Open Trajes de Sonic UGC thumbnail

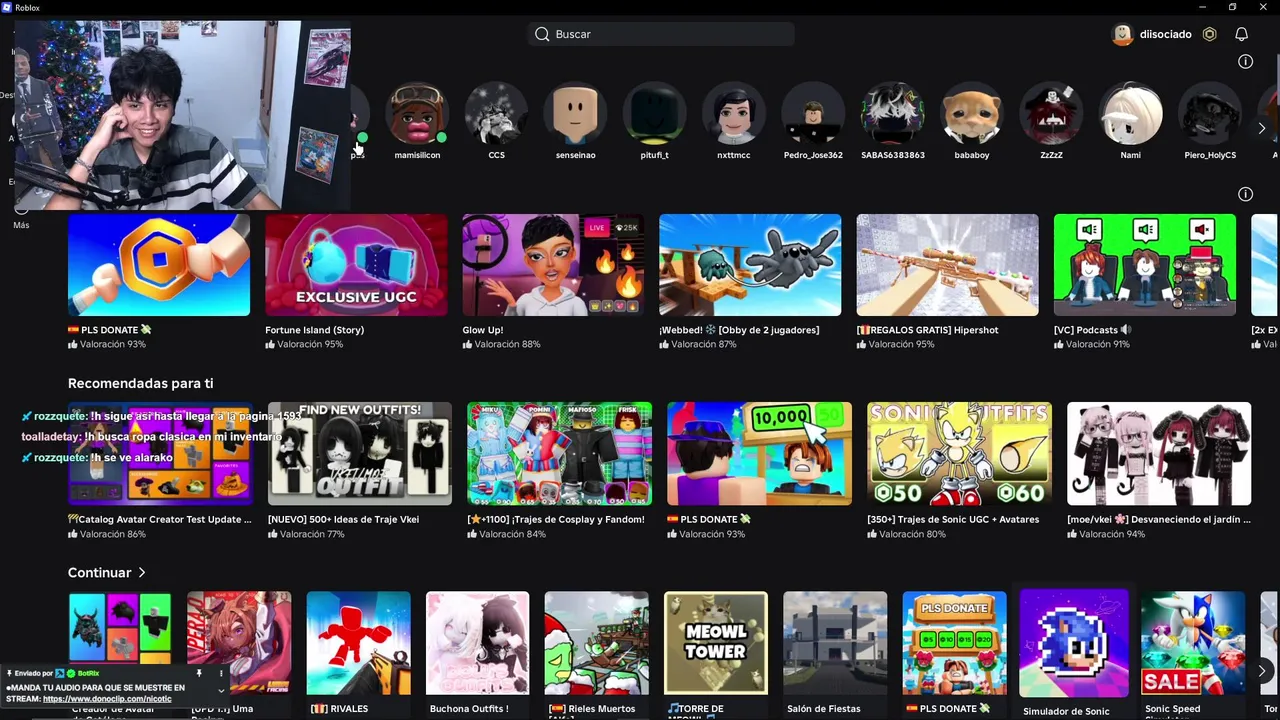pos(959,454)
